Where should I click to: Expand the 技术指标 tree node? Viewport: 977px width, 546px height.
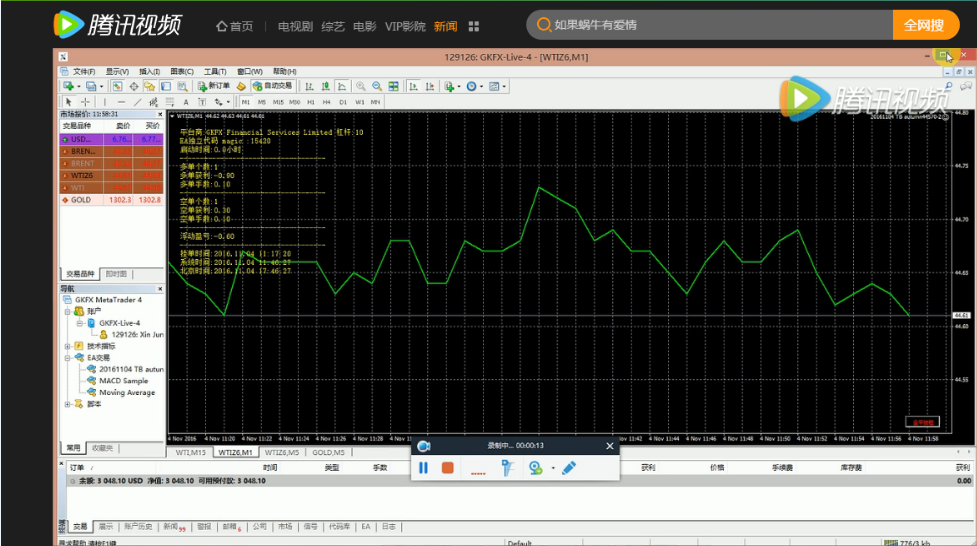pyautogui.click(x=67, y=346)
